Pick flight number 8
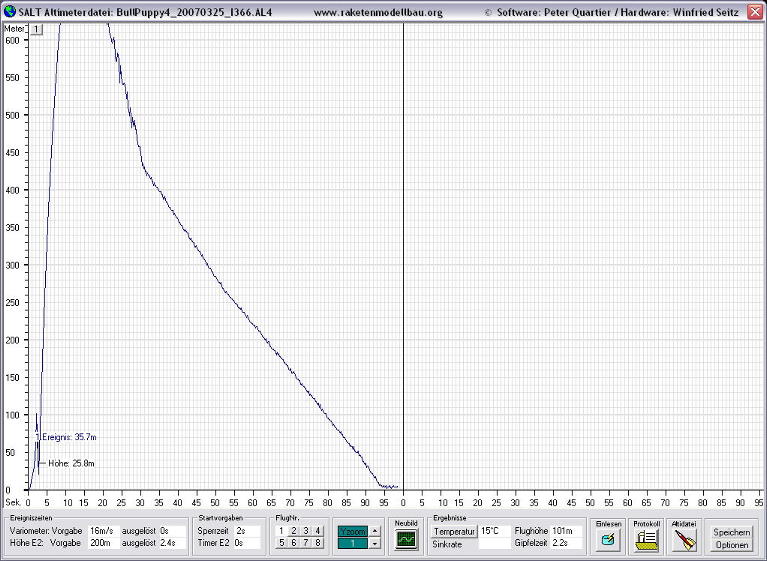The height and width of the screenshot is (561, 767). tap(318, 543)
